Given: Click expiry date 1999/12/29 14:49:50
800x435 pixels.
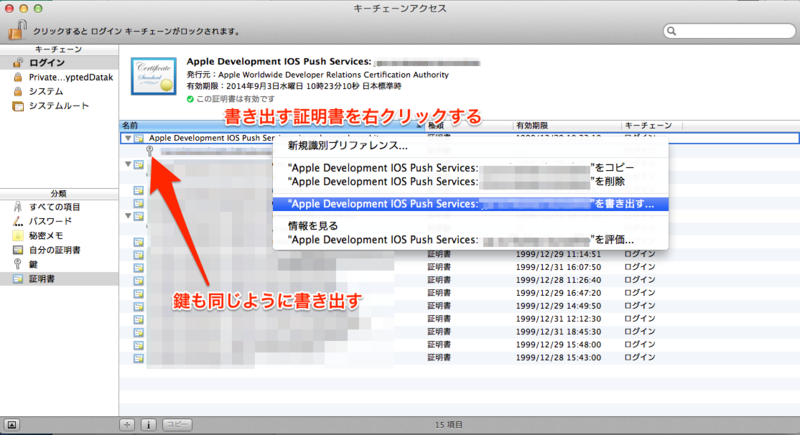Looking at the screenshot, I should click(x=558, y=306).
